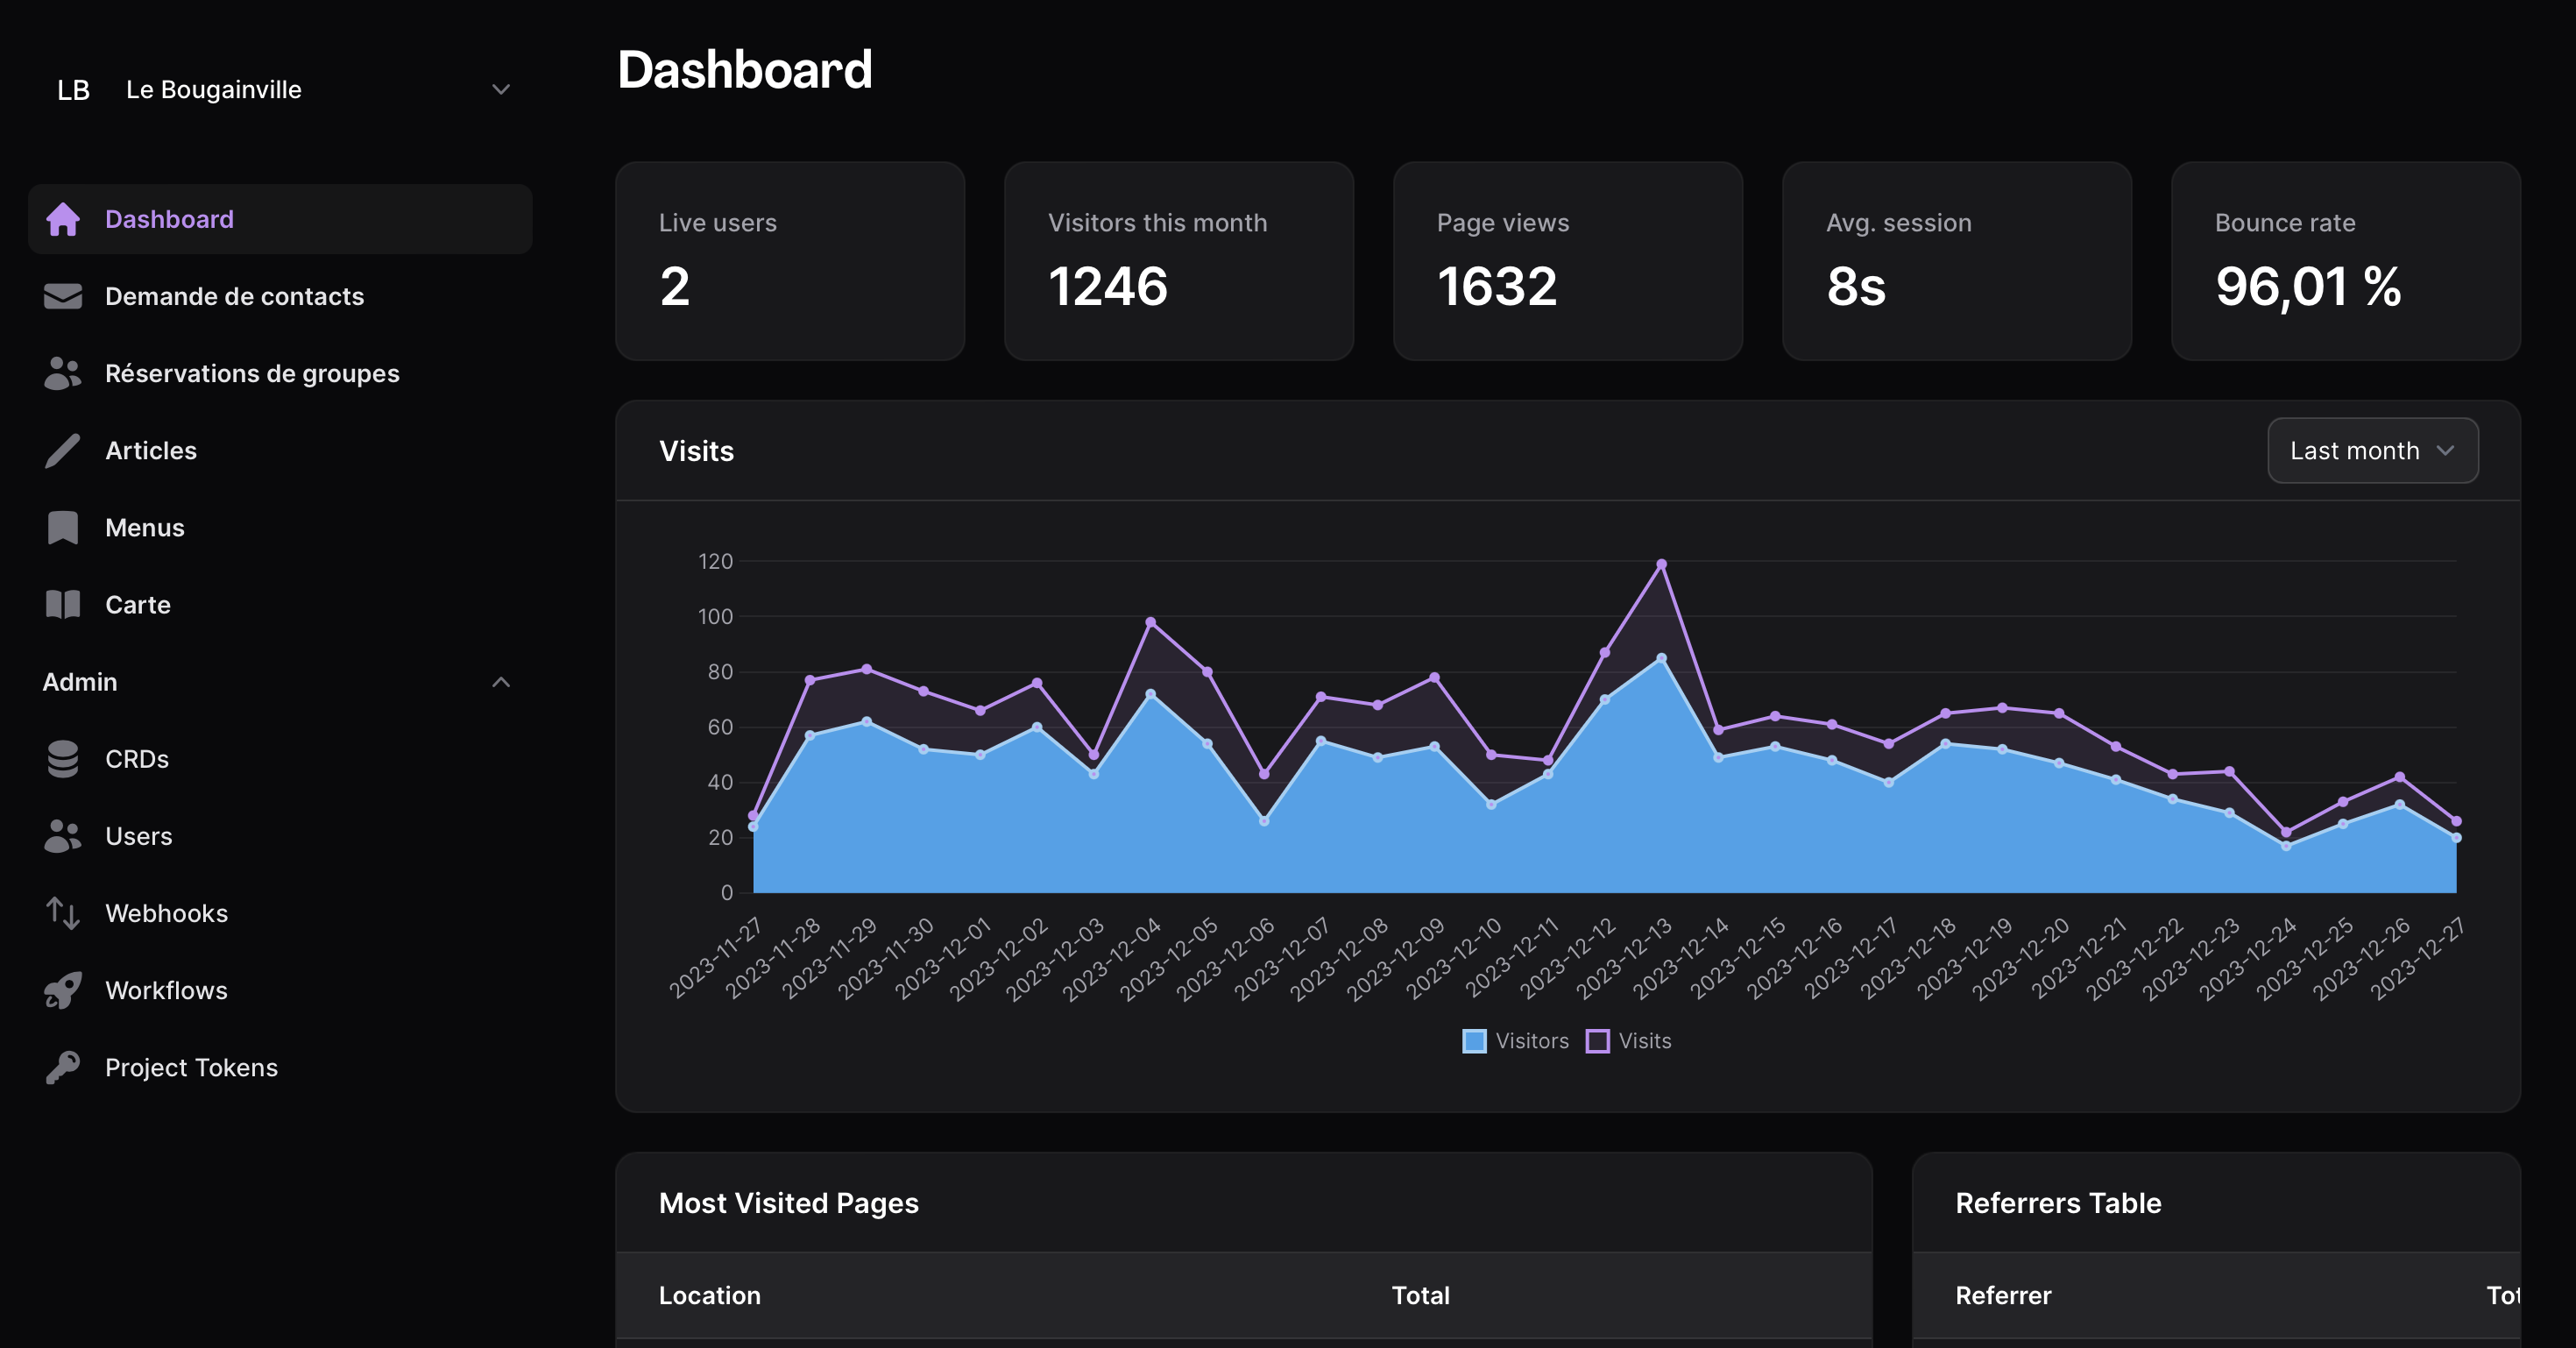This screenshot has height=1348, width=2576.
Task: Click the Project Tokens key icon
Action: tap(62, 1067)
